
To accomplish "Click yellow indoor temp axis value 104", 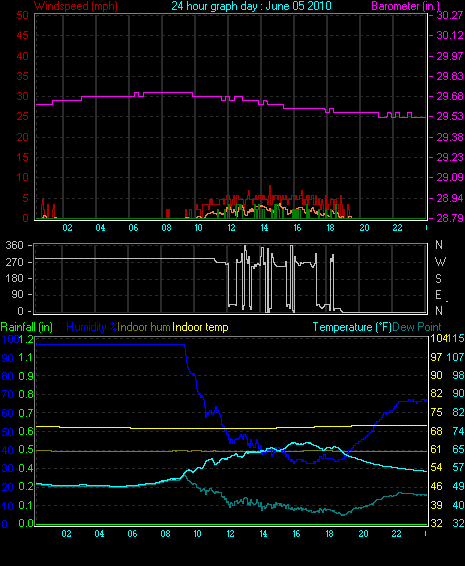I will (438, 339).
